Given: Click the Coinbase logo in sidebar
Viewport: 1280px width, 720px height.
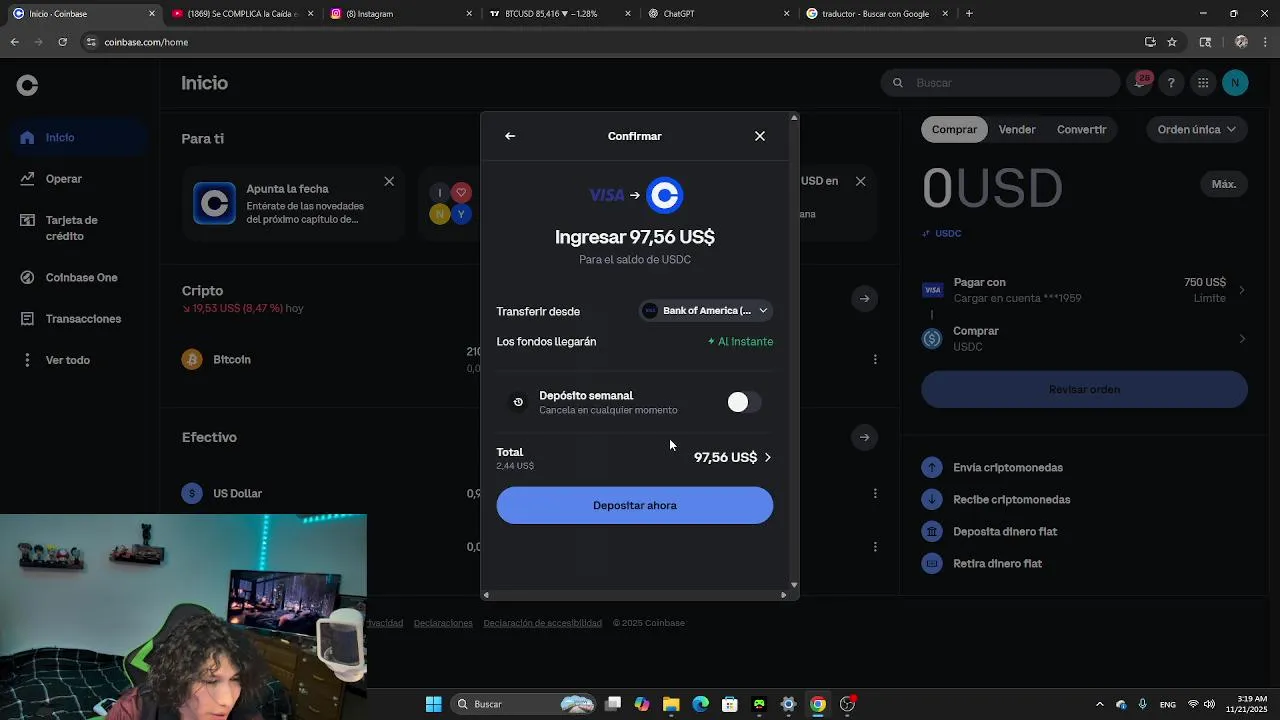Looking at the screenshot, I should pyautogui.click(x=27, y=86).
